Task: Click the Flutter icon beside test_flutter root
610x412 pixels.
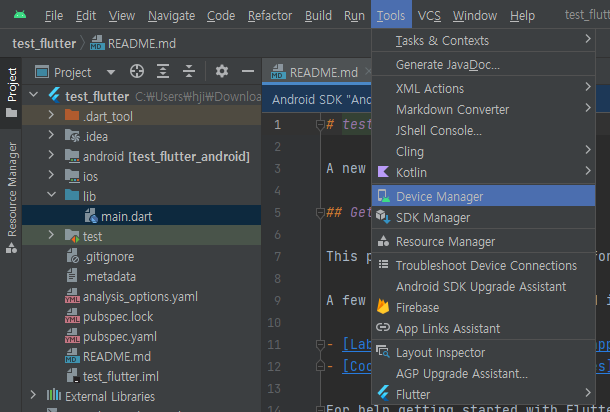Action: (55, 96)
